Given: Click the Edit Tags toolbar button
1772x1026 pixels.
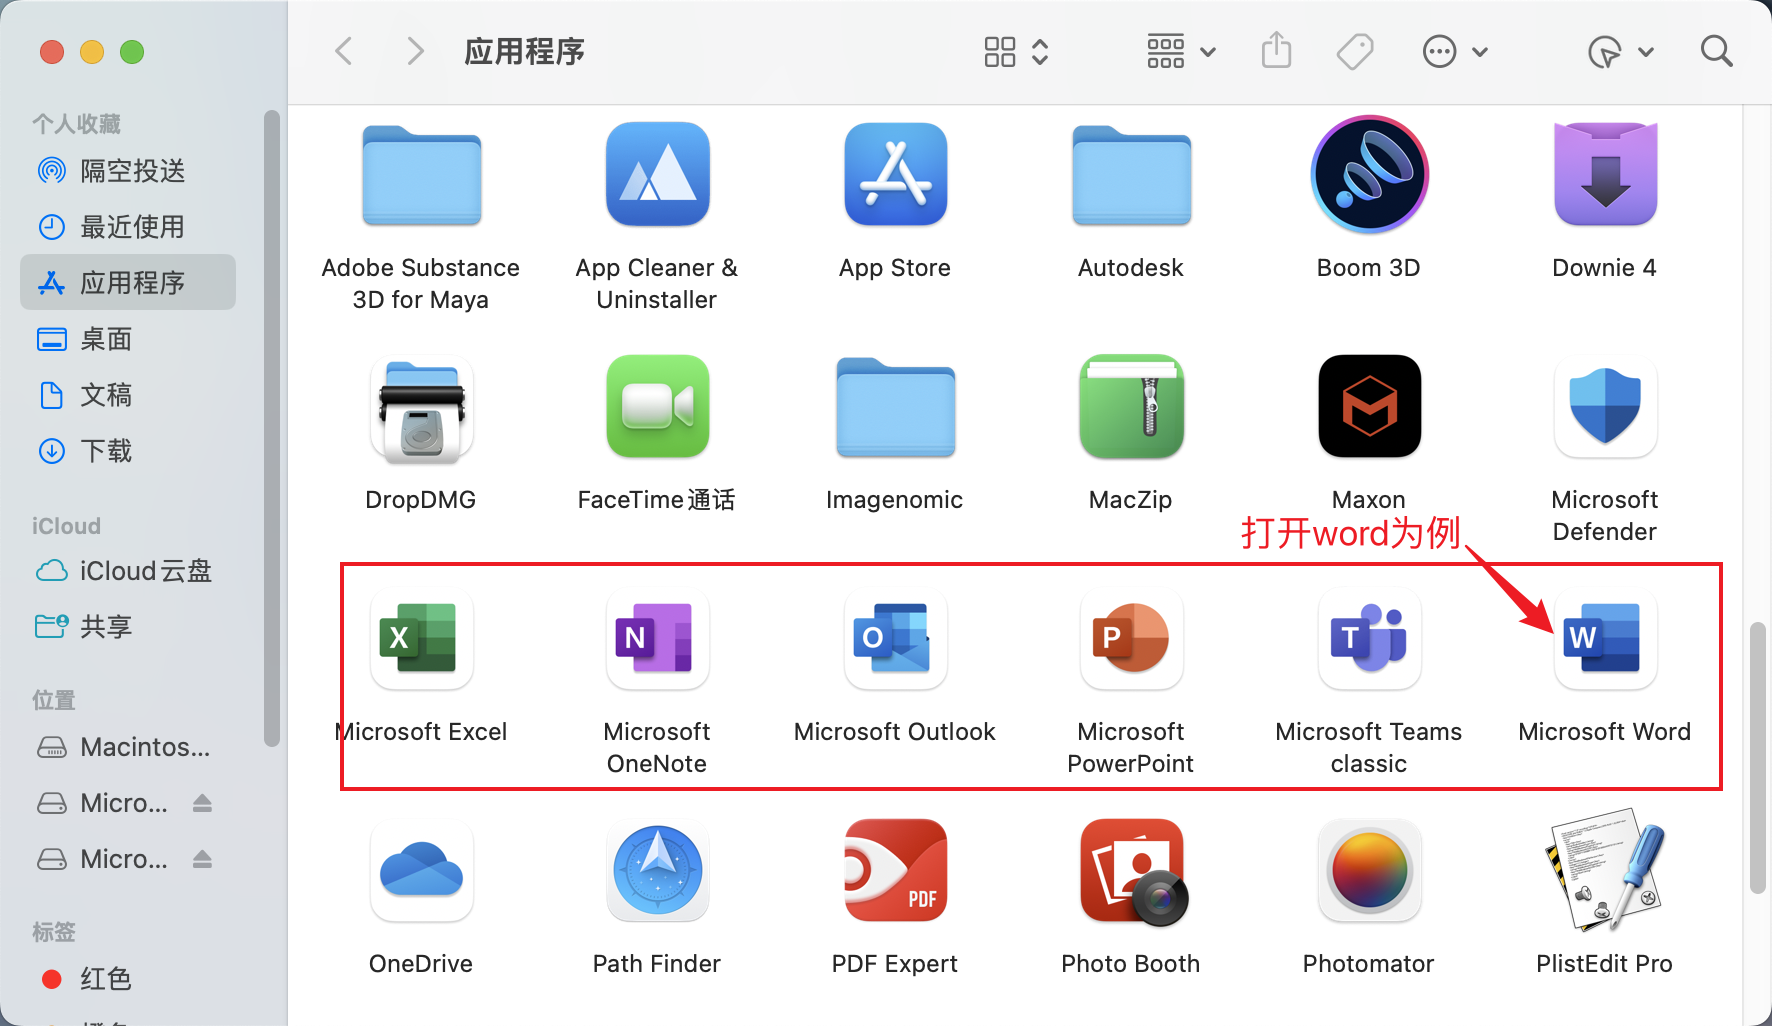Looking at the screenshot, I should 1355,51.
